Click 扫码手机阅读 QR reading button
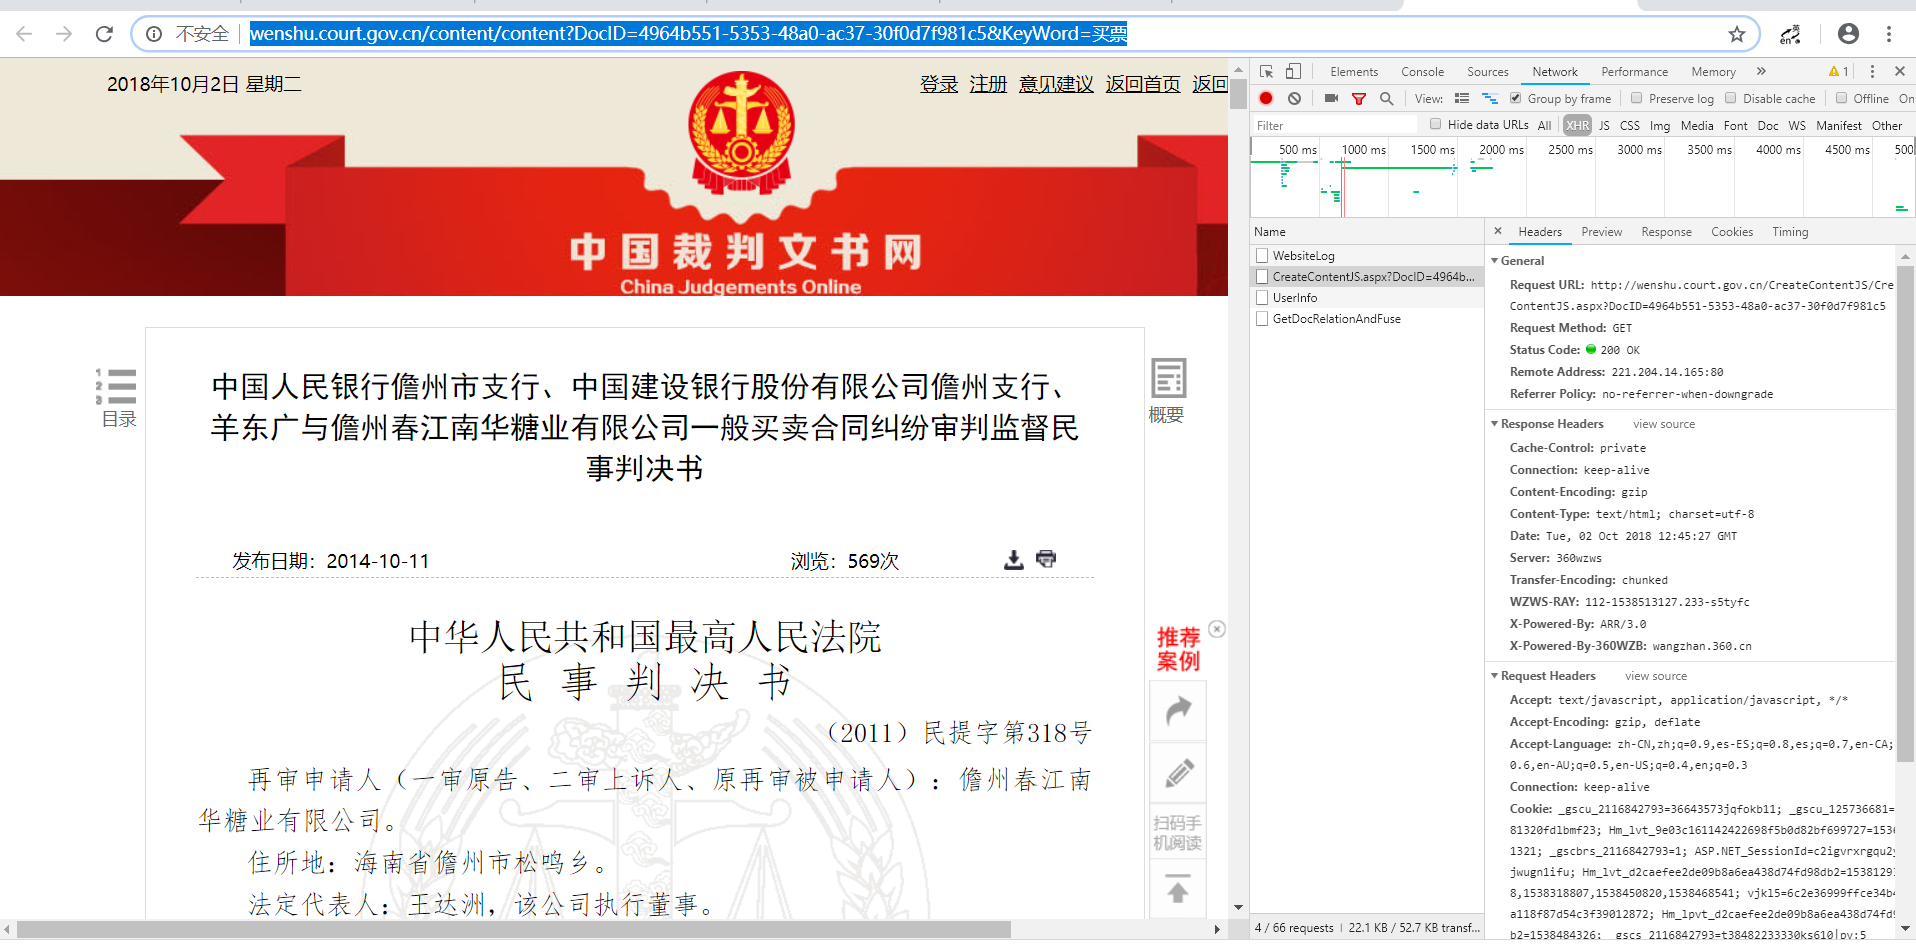1916x947 pixels. (1178, 833)
